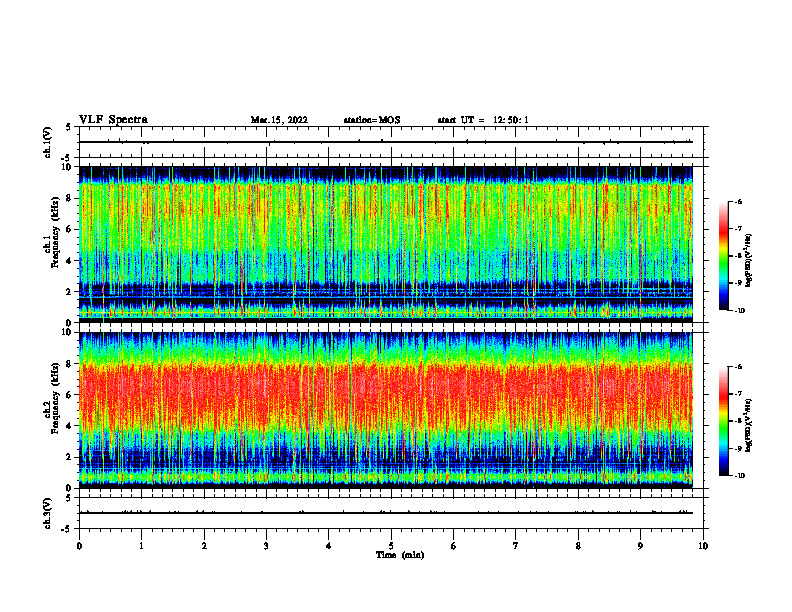
Task: Click time axis tick label "3"
Action: click(266, 546)
